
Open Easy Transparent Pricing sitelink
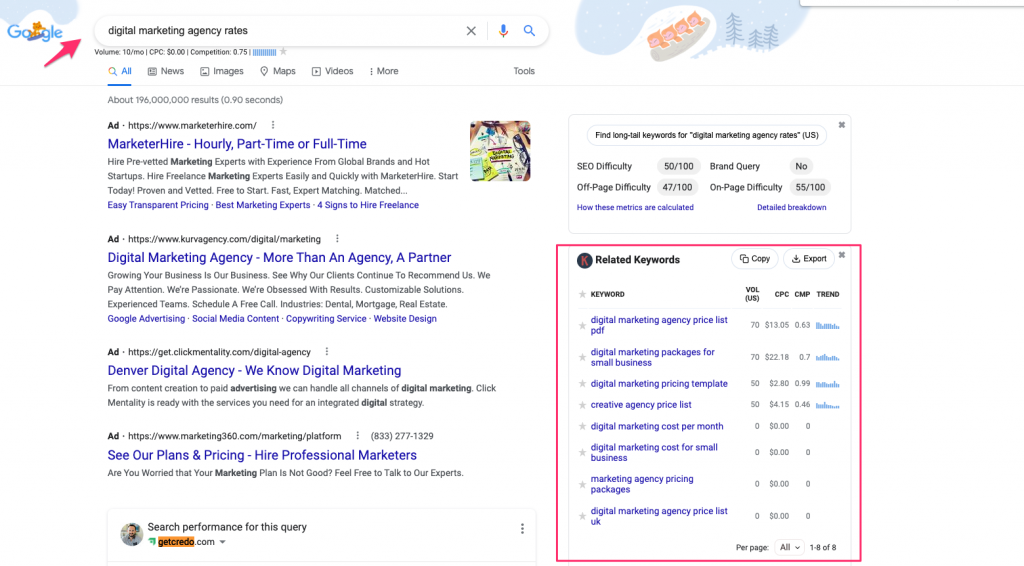158,205
